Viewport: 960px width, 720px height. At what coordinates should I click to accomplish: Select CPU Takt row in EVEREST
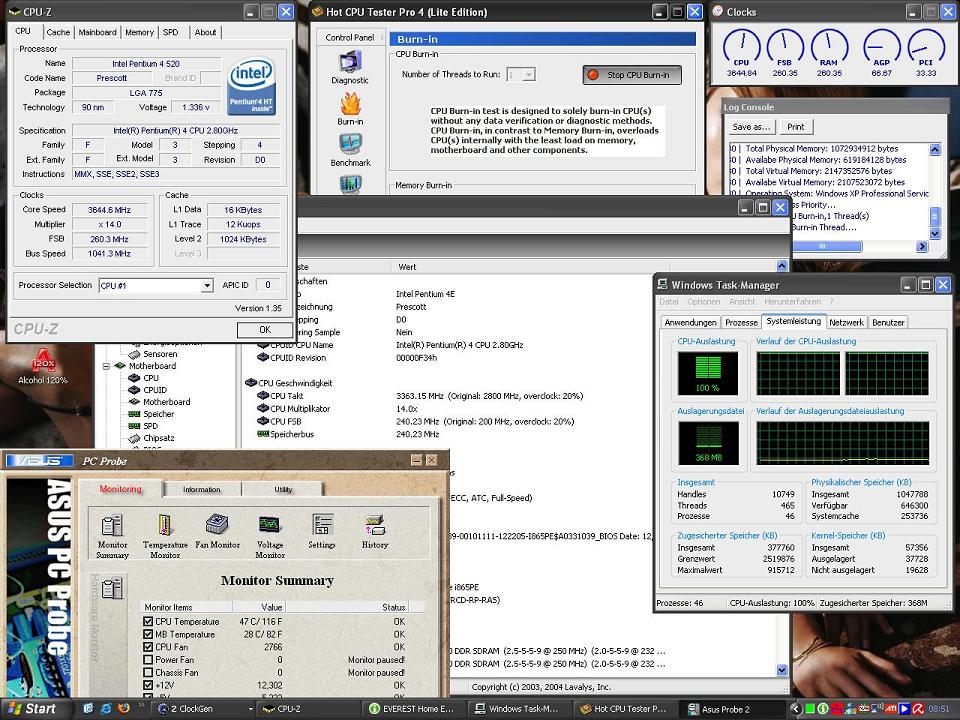tap(420, 396)
